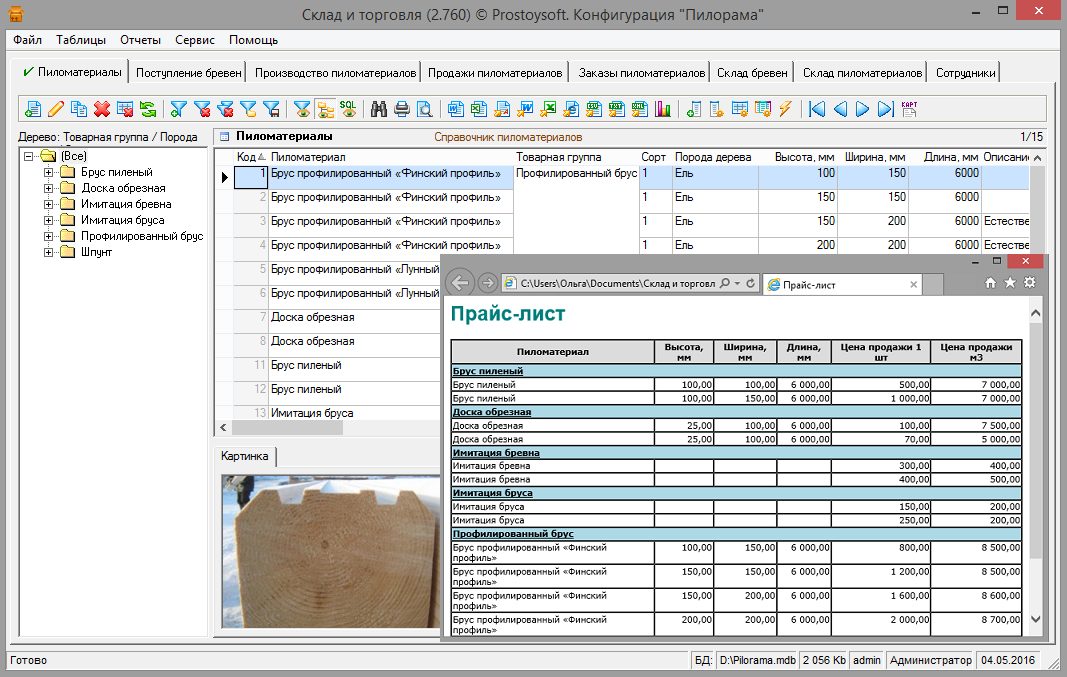Viewport: 1067px width, 677px height.
Task: Click the green refresh arrows icon
Action: (147, 109)
